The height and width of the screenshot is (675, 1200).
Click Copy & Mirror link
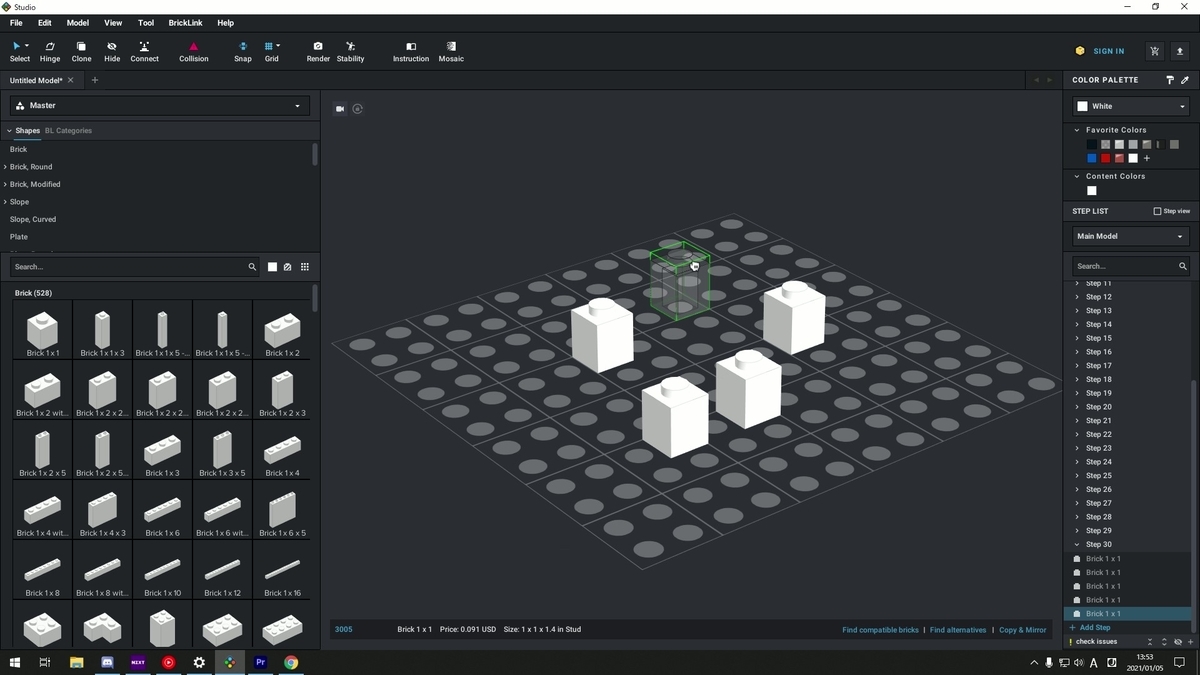1023,630
